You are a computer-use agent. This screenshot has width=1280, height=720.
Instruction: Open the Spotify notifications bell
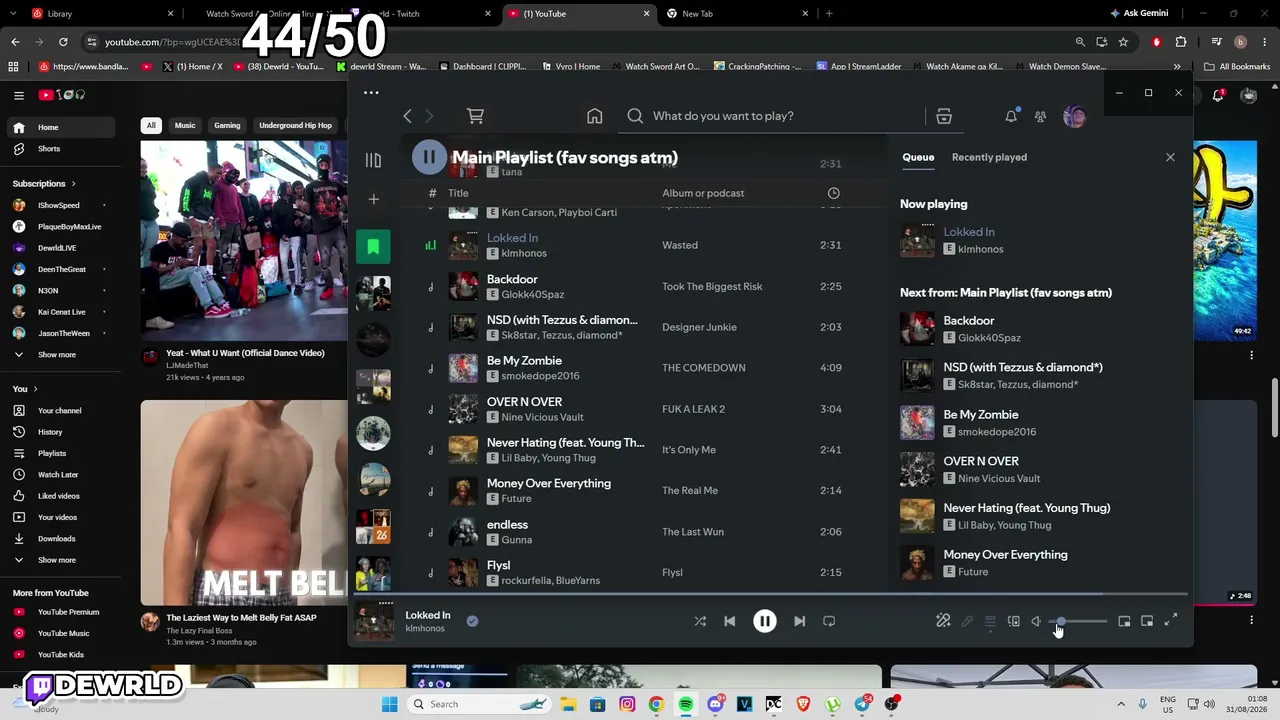pyautogui.click(x=1011, y=116)
